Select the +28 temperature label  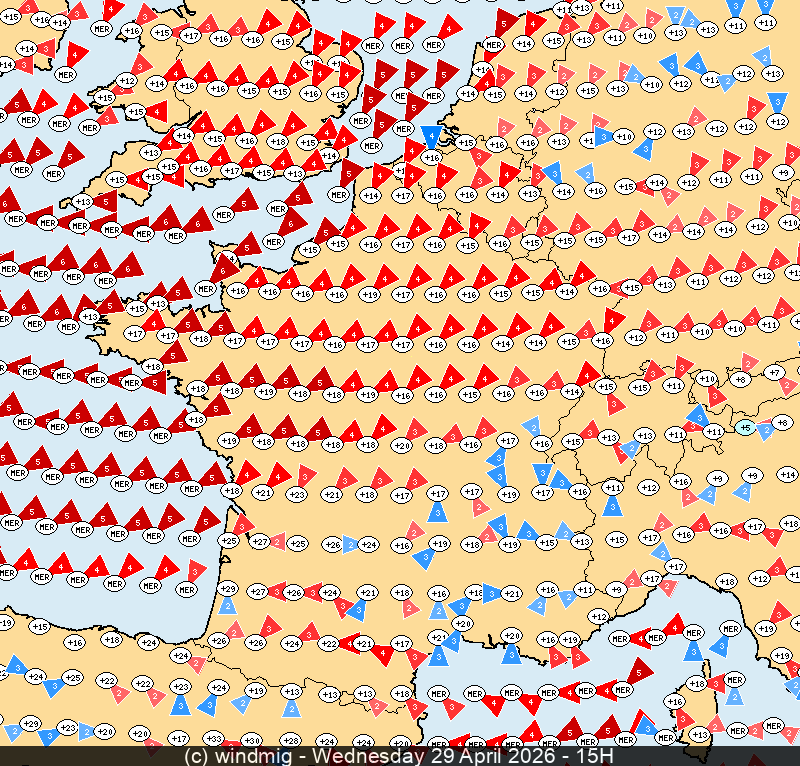coord(290,740)
